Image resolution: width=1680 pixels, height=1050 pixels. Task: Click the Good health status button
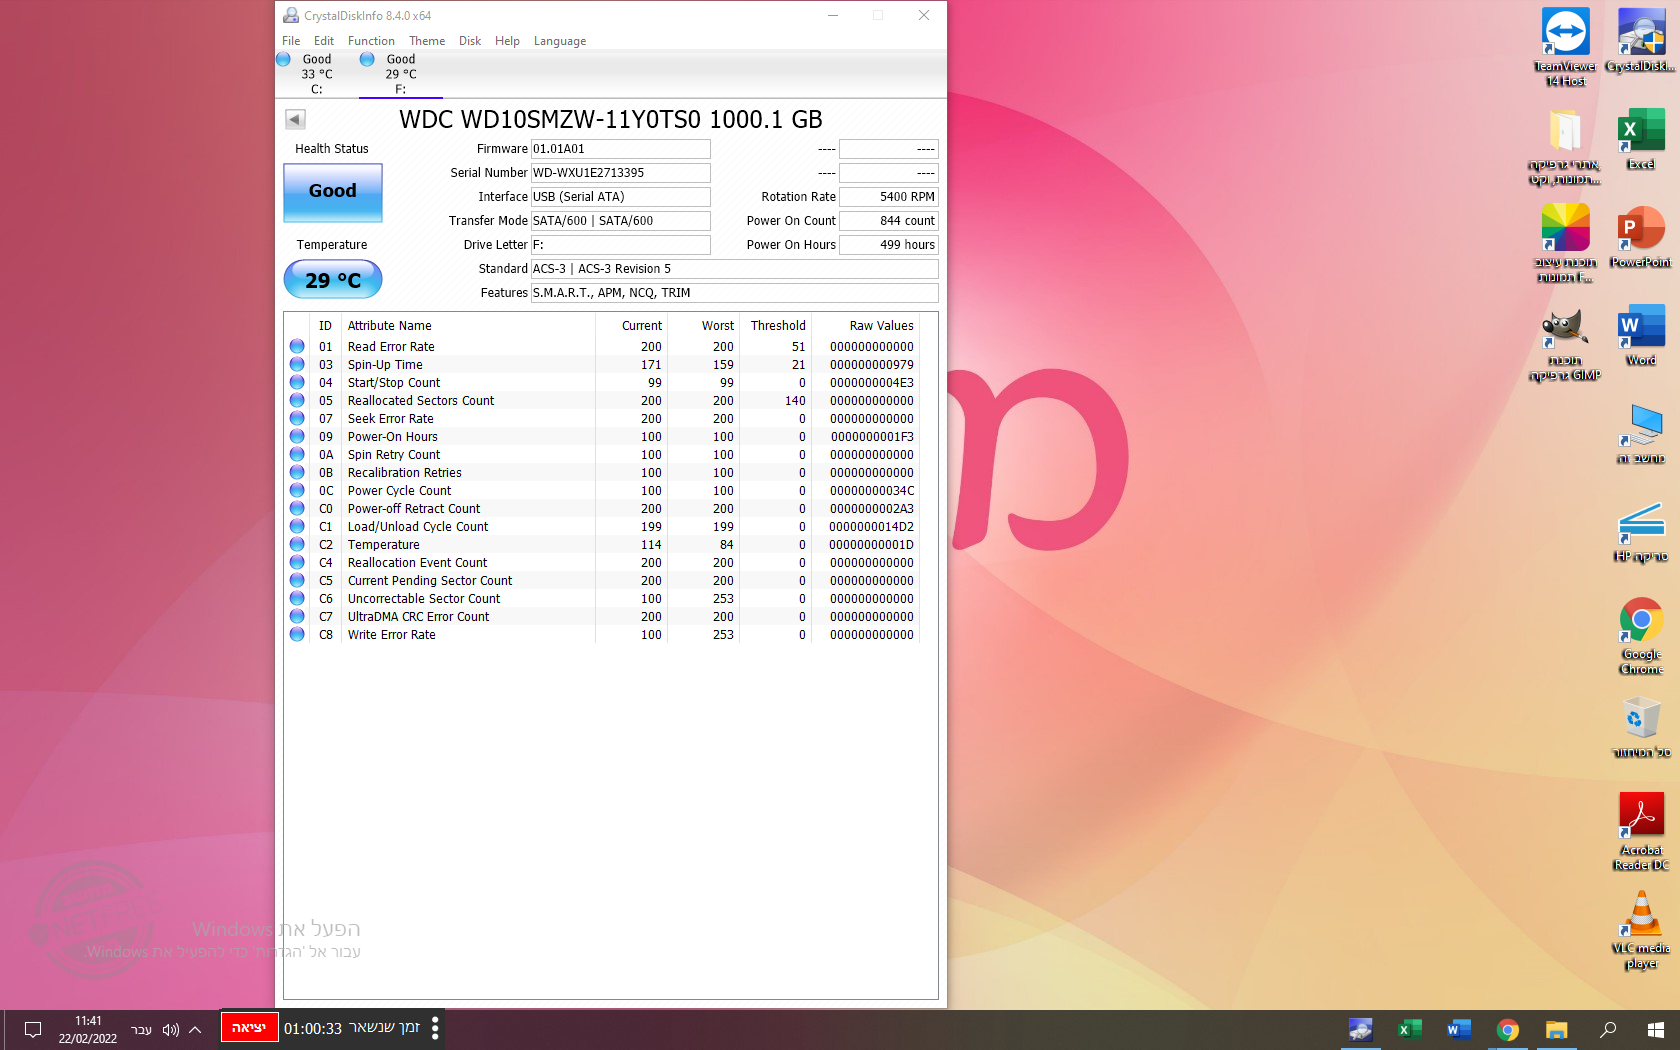pyautogui.click(x=333, y=192)
